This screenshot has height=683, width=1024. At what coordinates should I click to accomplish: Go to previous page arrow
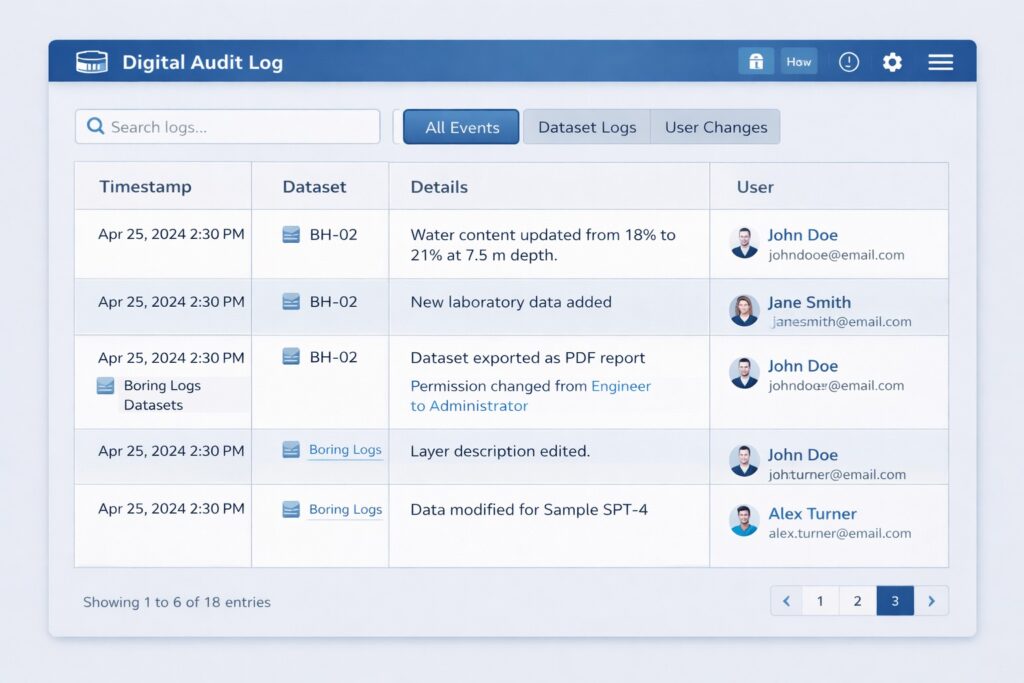coord(787,601)
